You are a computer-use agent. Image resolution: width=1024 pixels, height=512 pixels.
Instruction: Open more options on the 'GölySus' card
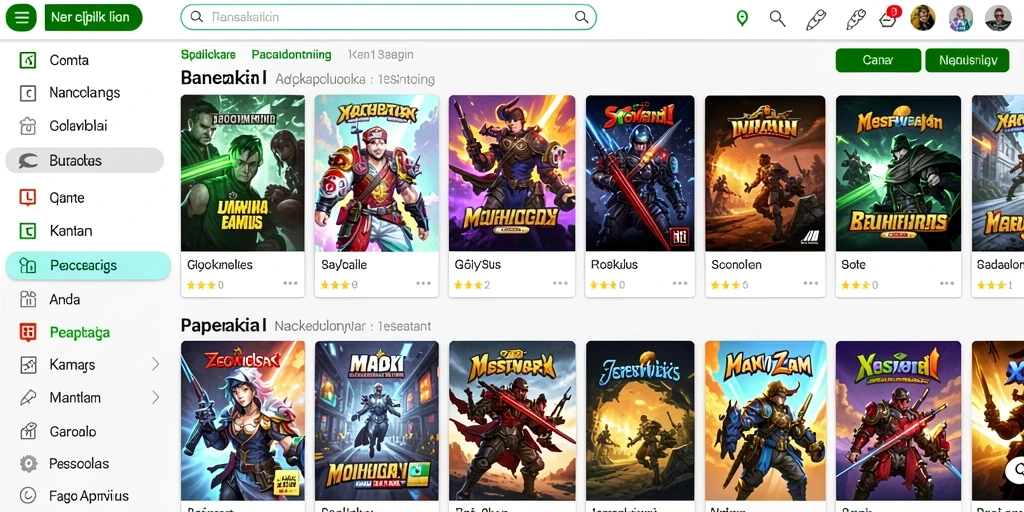point(560,283)
